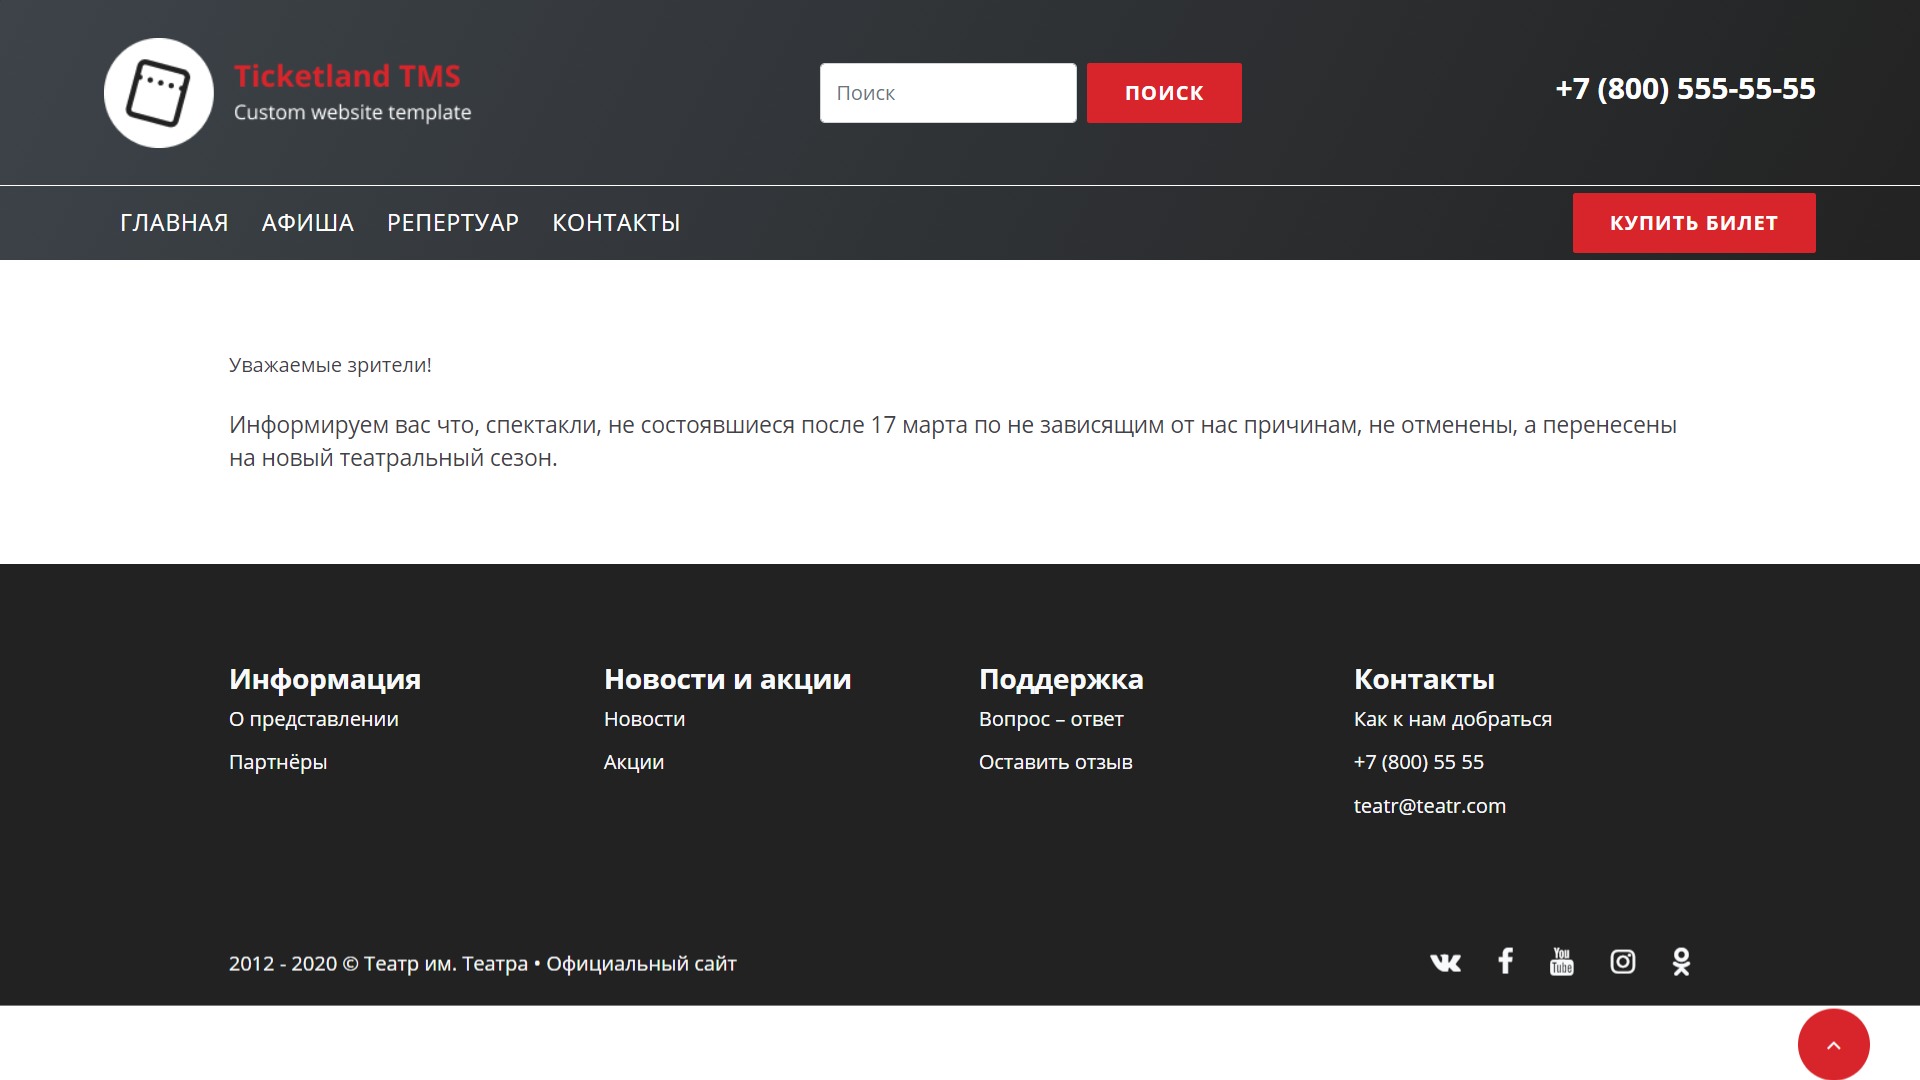1920x1080 pixels.
Task: Open the Facebook social icon
Action: [x=1505, y=961]
